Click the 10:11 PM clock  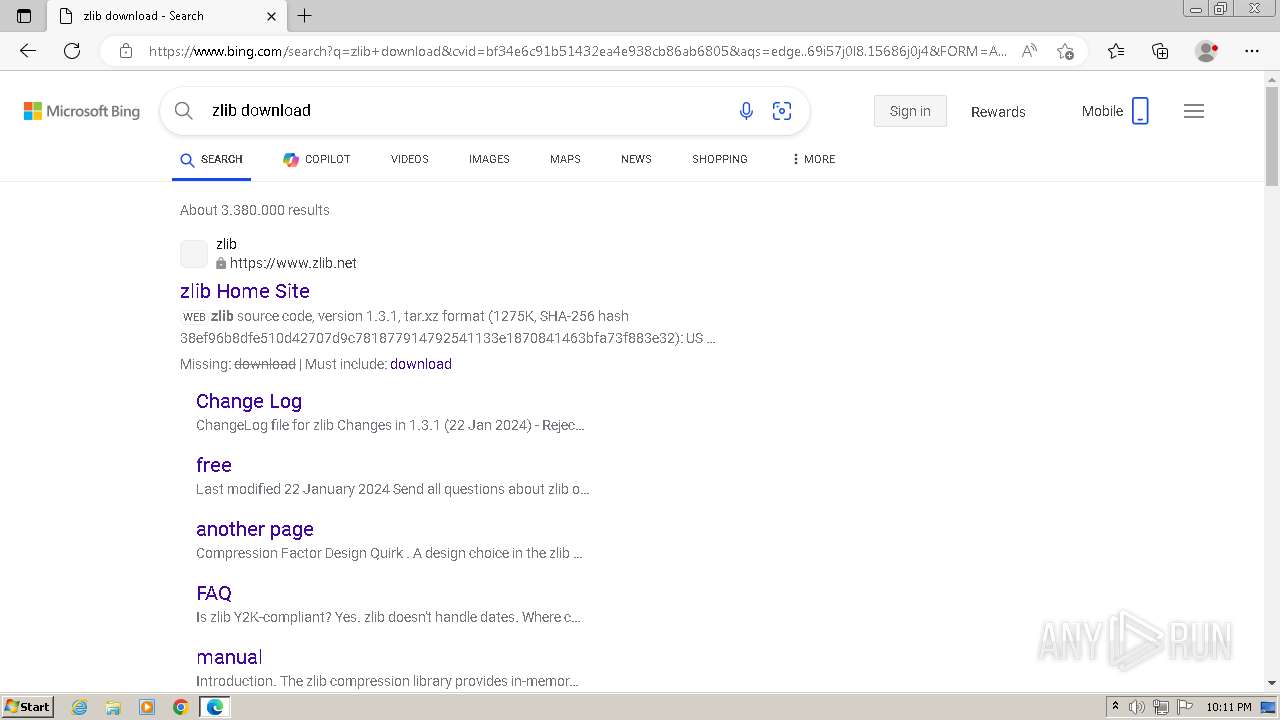click(x=1229, y=707)
